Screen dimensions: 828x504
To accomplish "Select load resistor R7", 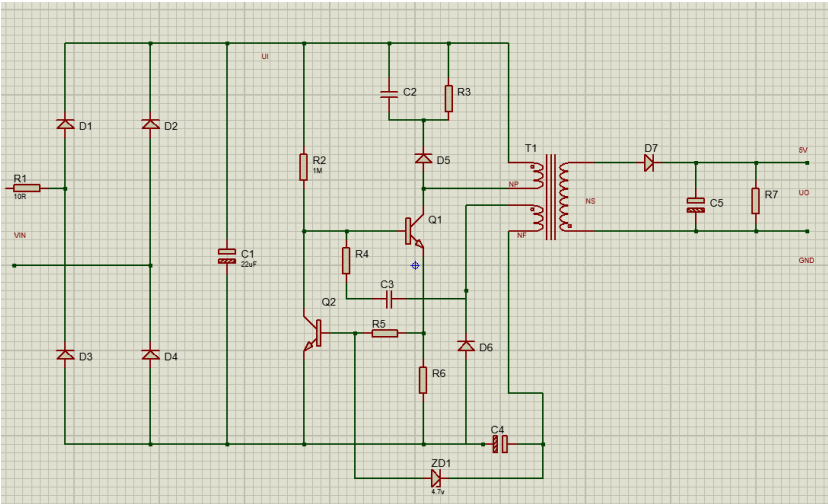I will pos(756,197).
